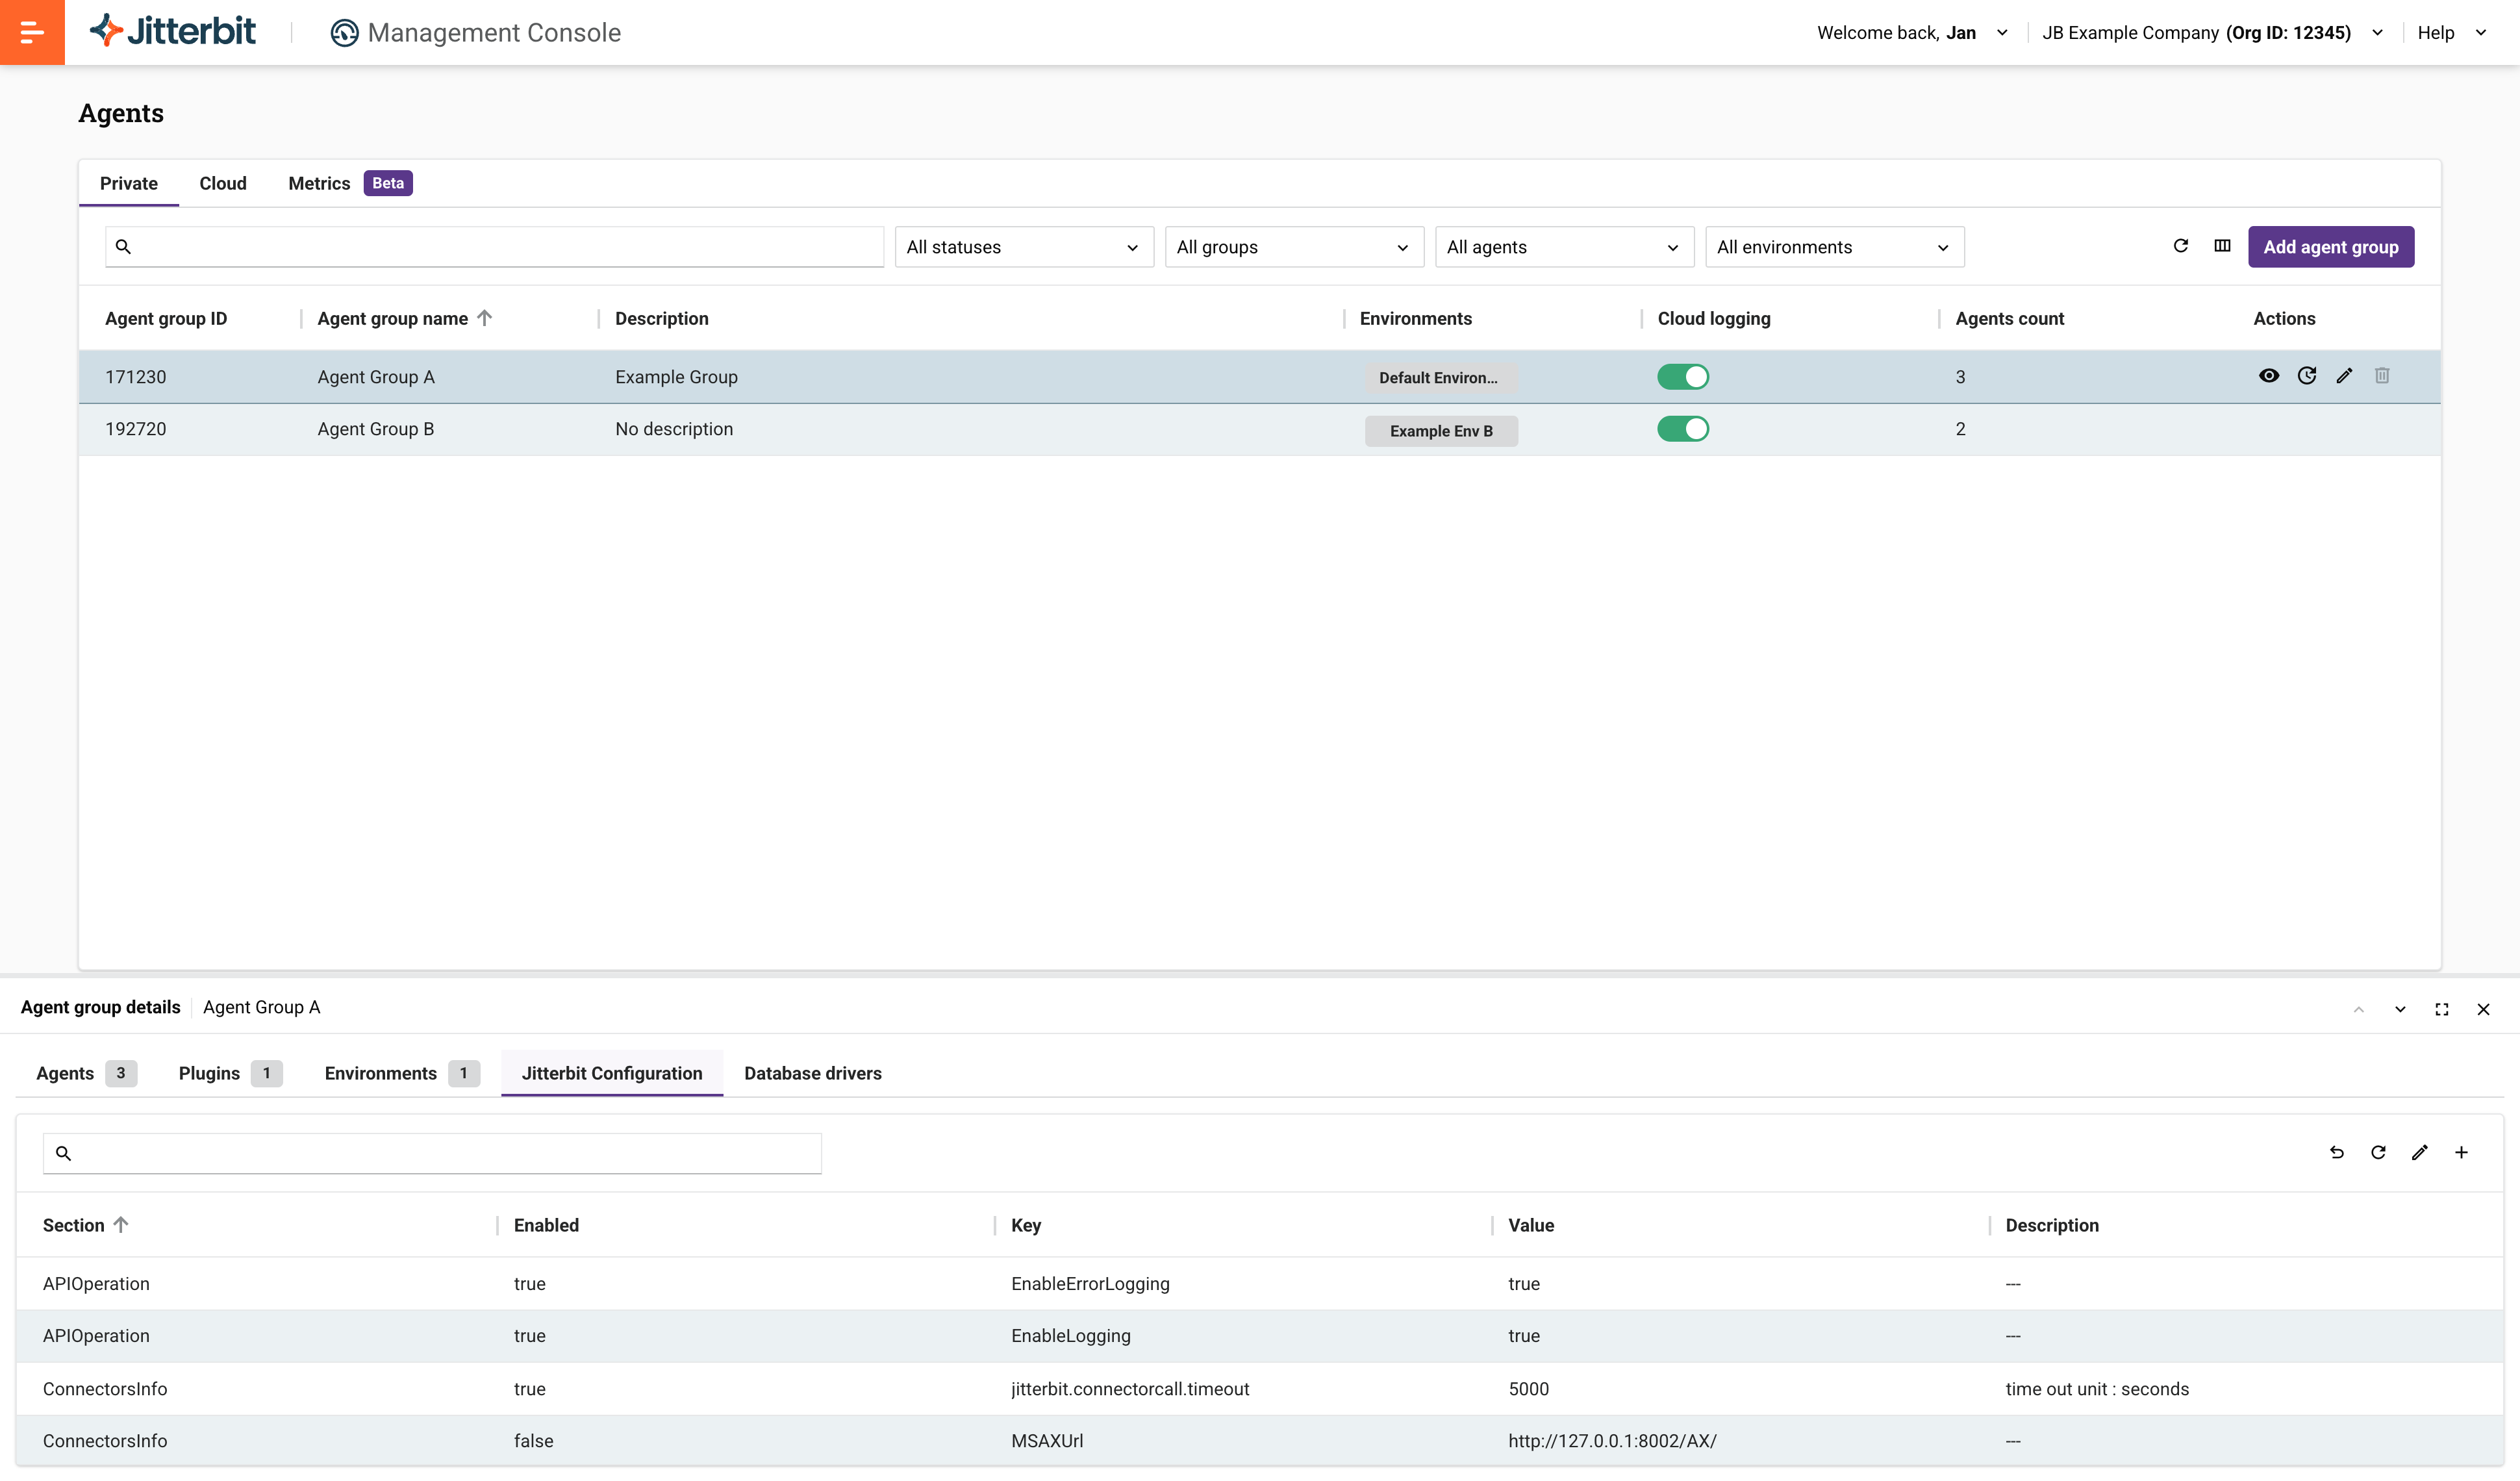Click the circular refresh arrow for Agent Group A
2520x1481 pixels.
coord(2307,376)
